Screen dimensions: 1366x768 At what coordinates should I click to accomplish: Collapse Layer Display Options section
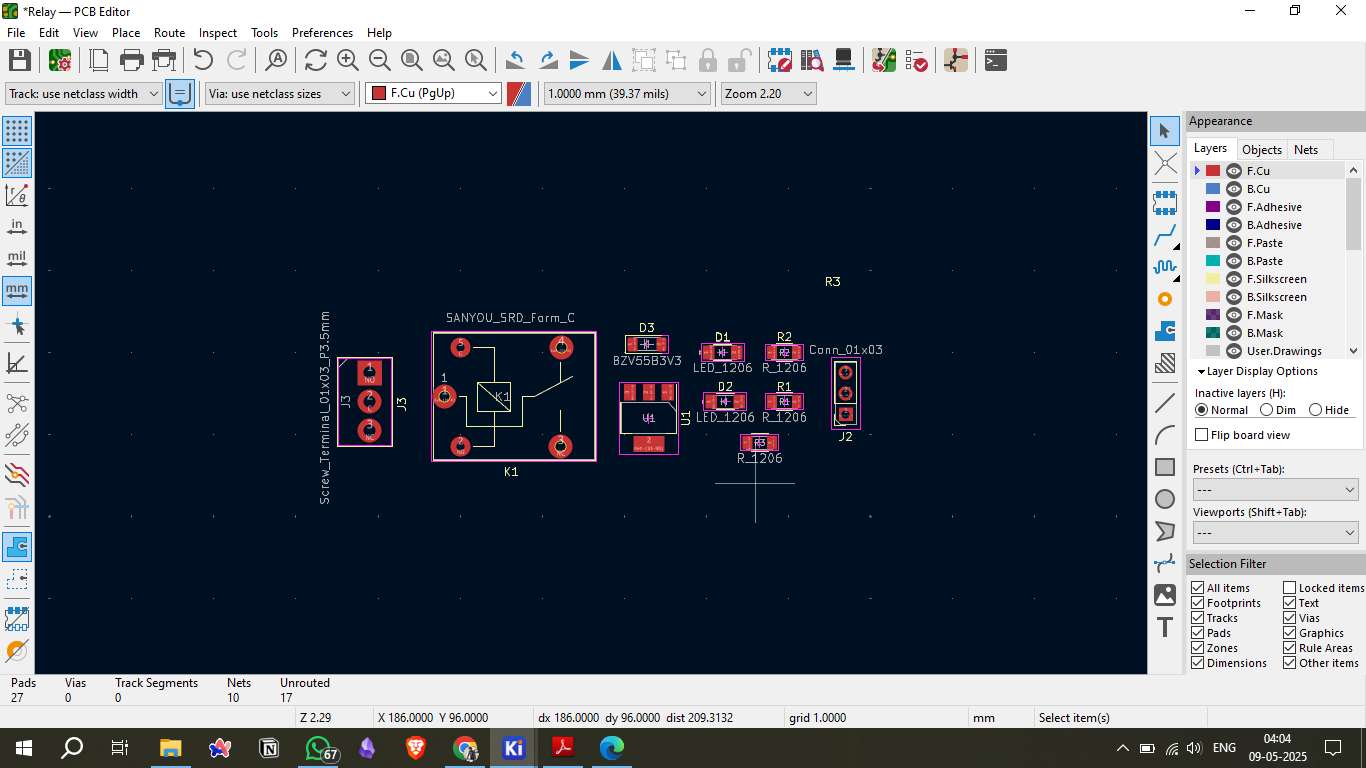[1258, 371]
